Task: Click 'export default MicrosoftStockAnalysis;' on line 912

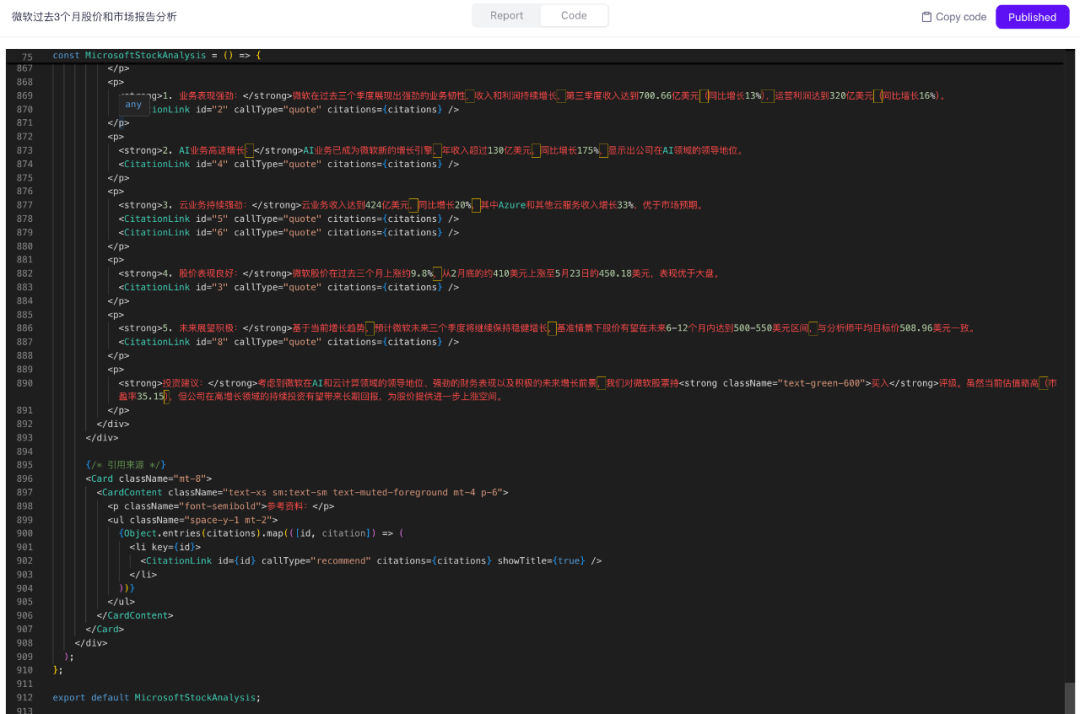Action: pyautogui.click(x=156, y=697)
